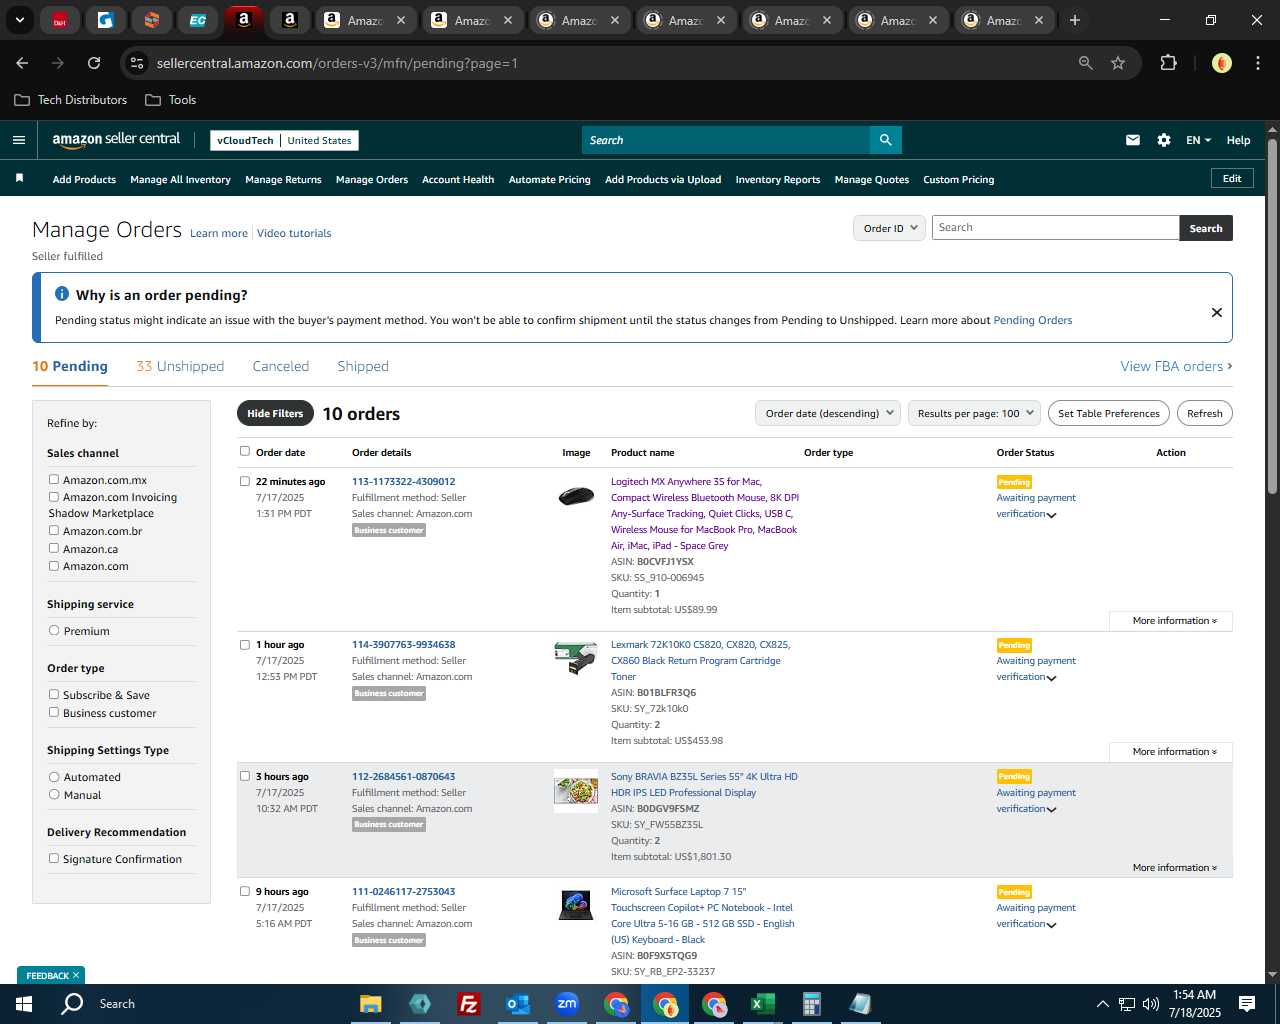Open Outlook from the taskbar

(517, 1004)
